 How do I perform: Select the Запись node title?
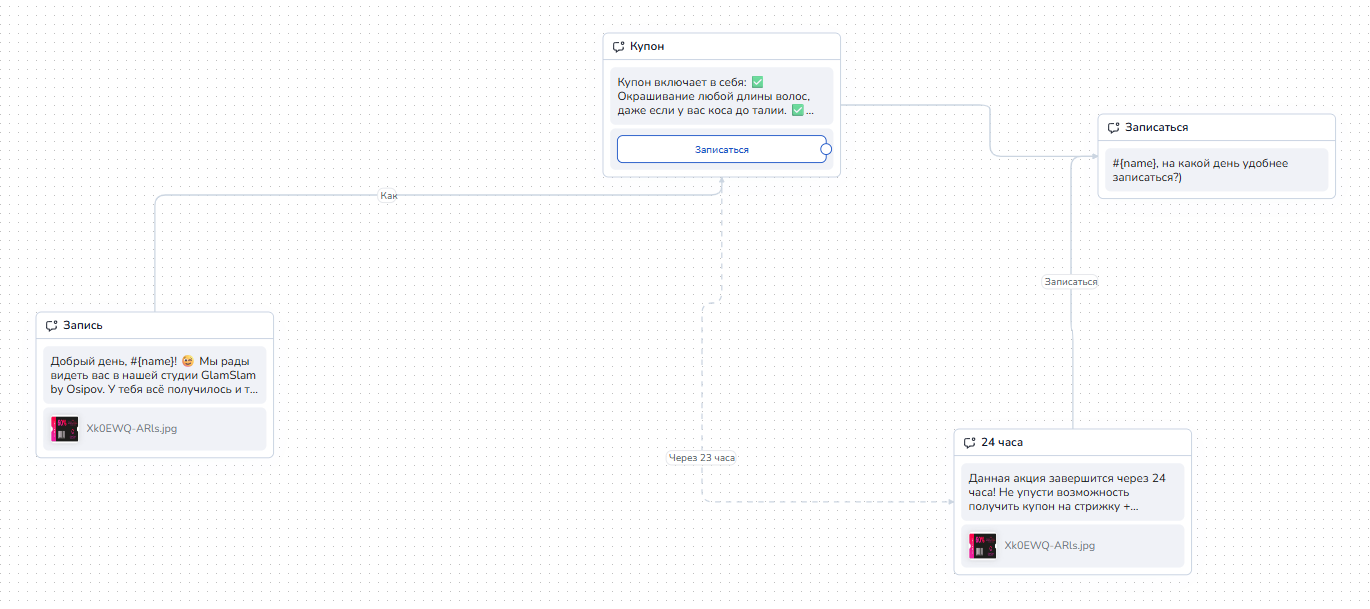[83, 326]
